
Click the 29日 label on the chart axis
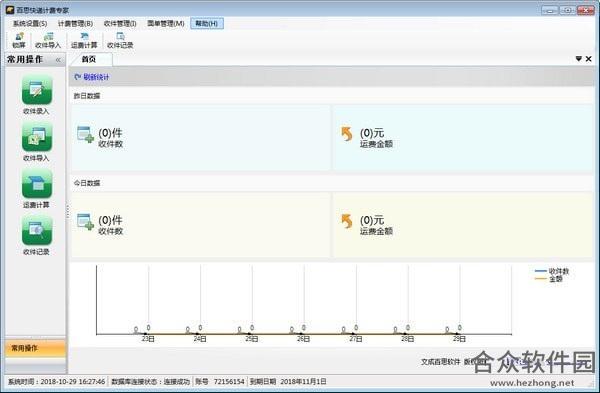pos(459,339)
